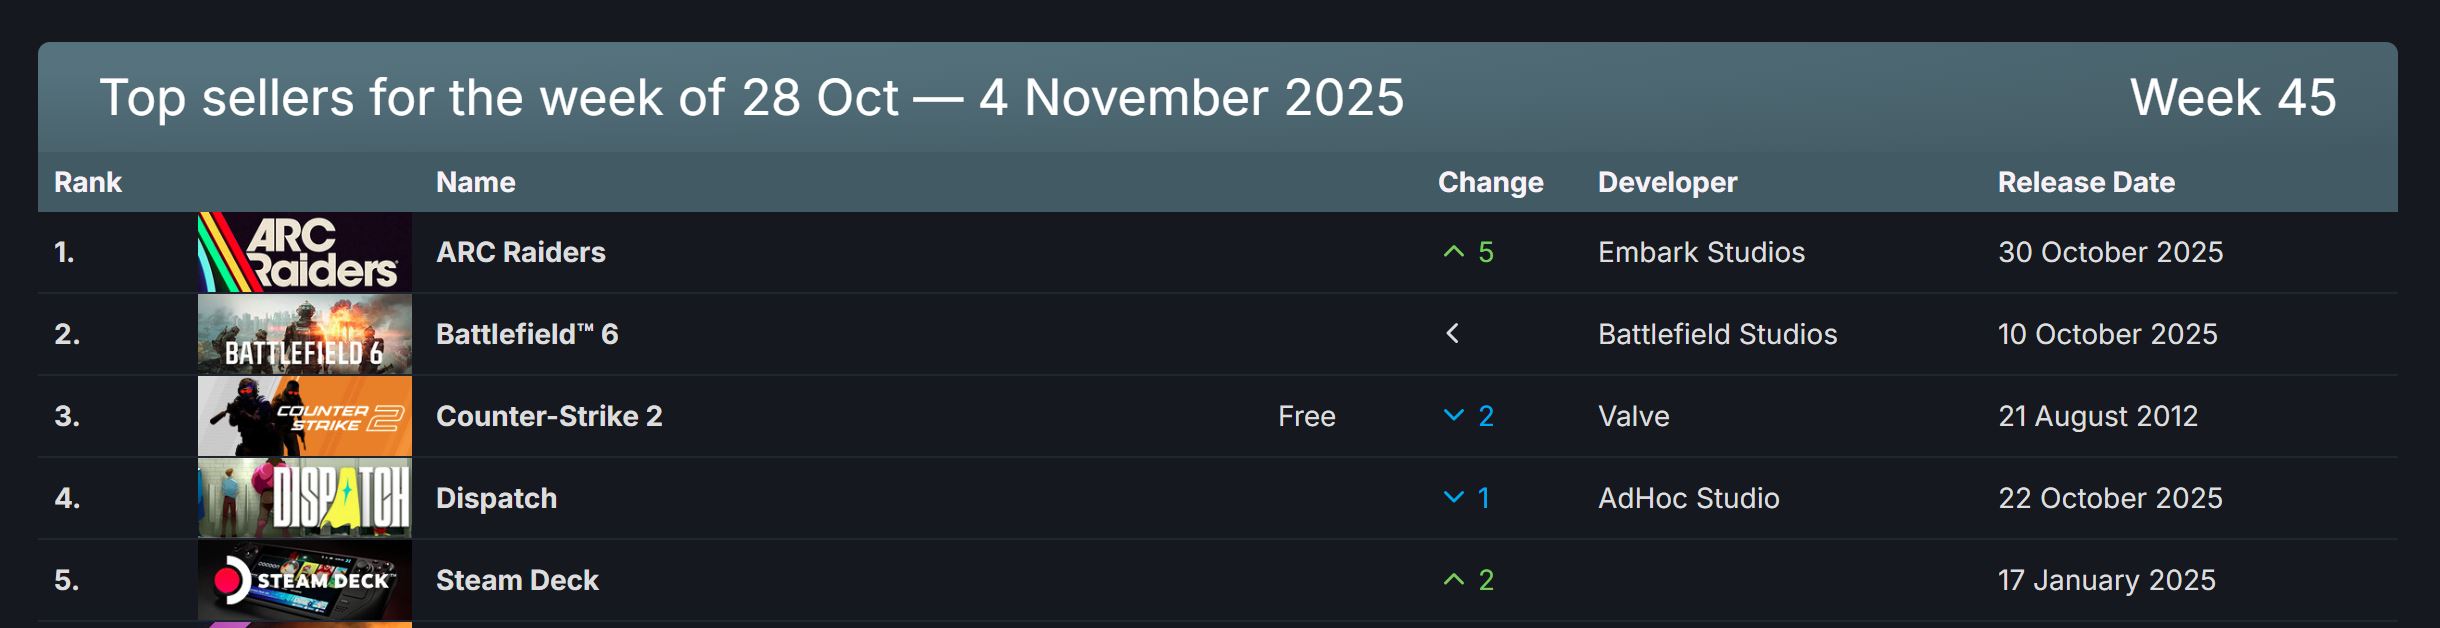2440x628 pixels.
Task: Click the ARC Raiders game thumbnail
Action: click(304, 252)
